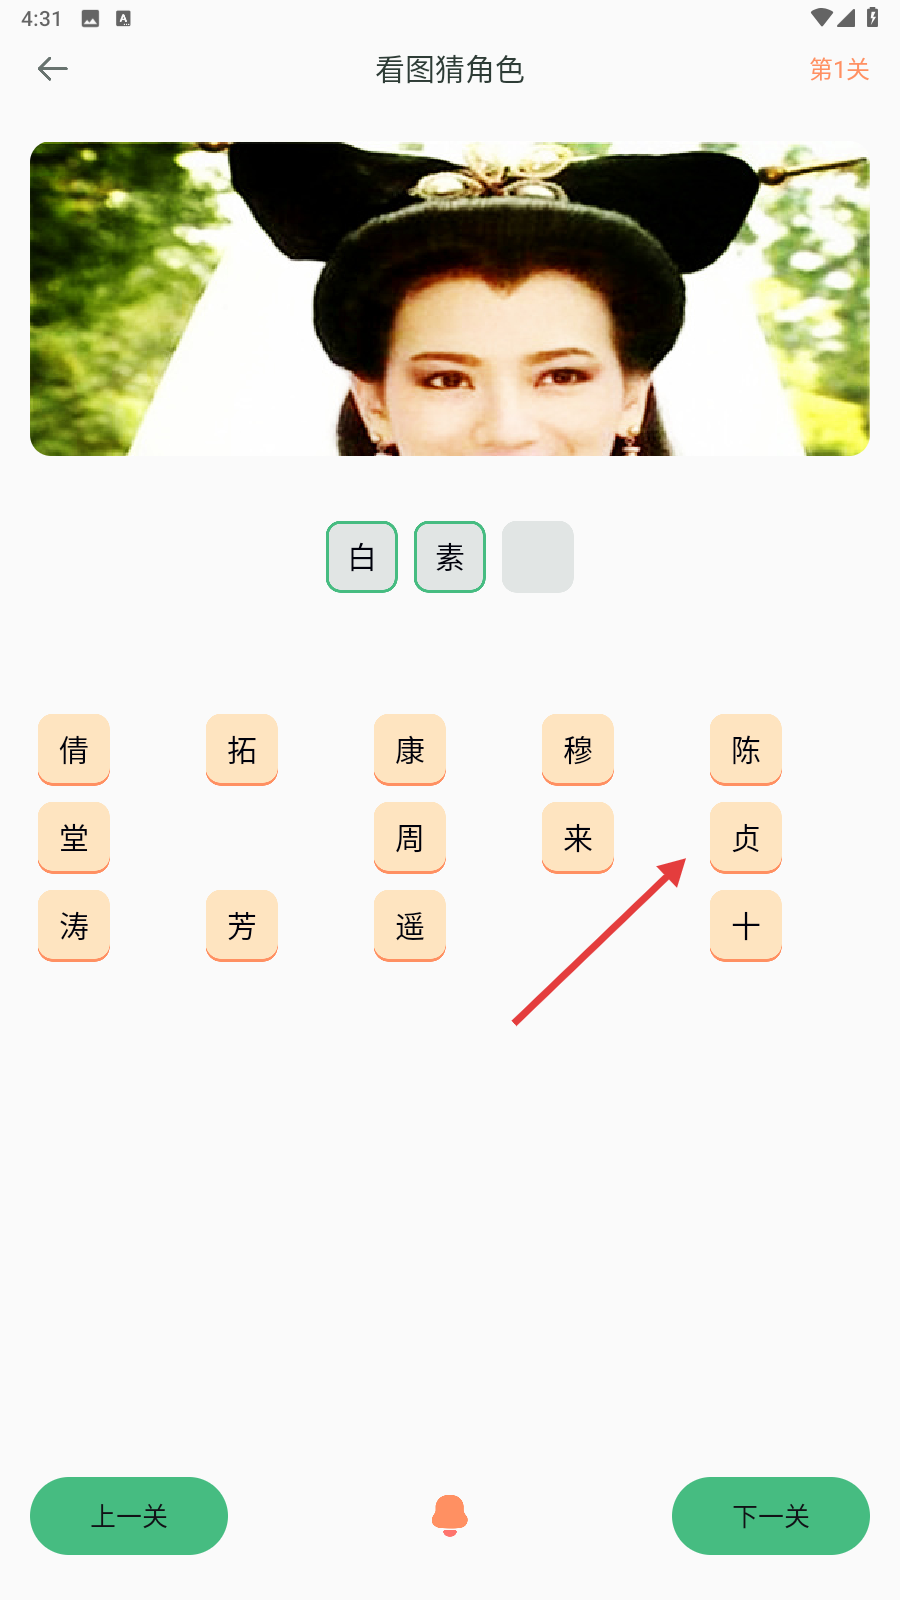Open the image notification status icon
The height and width of the screenshot is (1600, 900).
click(x=90, y=19)
